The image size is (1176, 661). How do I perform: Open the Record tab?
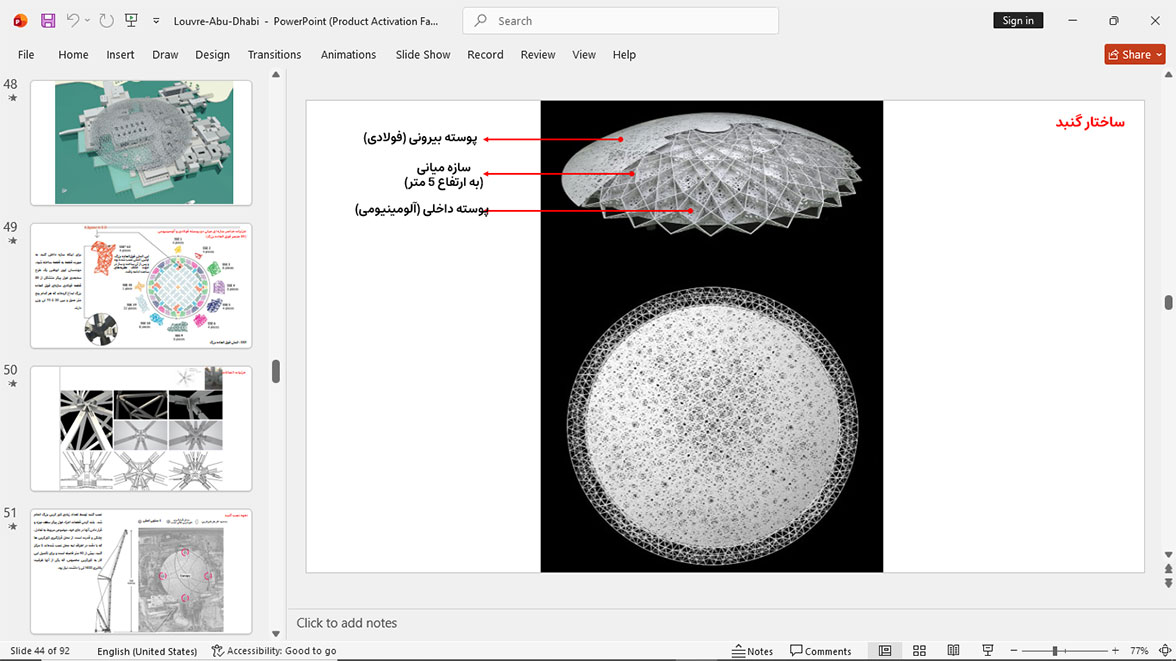(x=485, y=55)
